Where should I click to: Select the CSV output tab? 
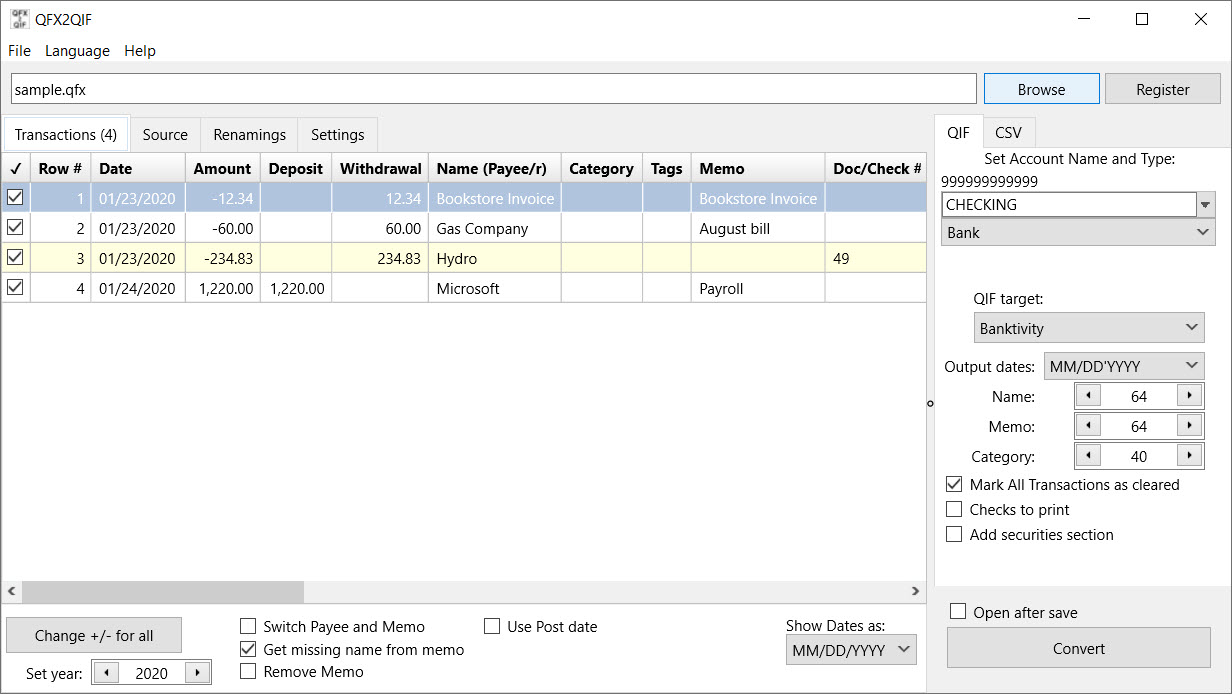point(1009,132)
